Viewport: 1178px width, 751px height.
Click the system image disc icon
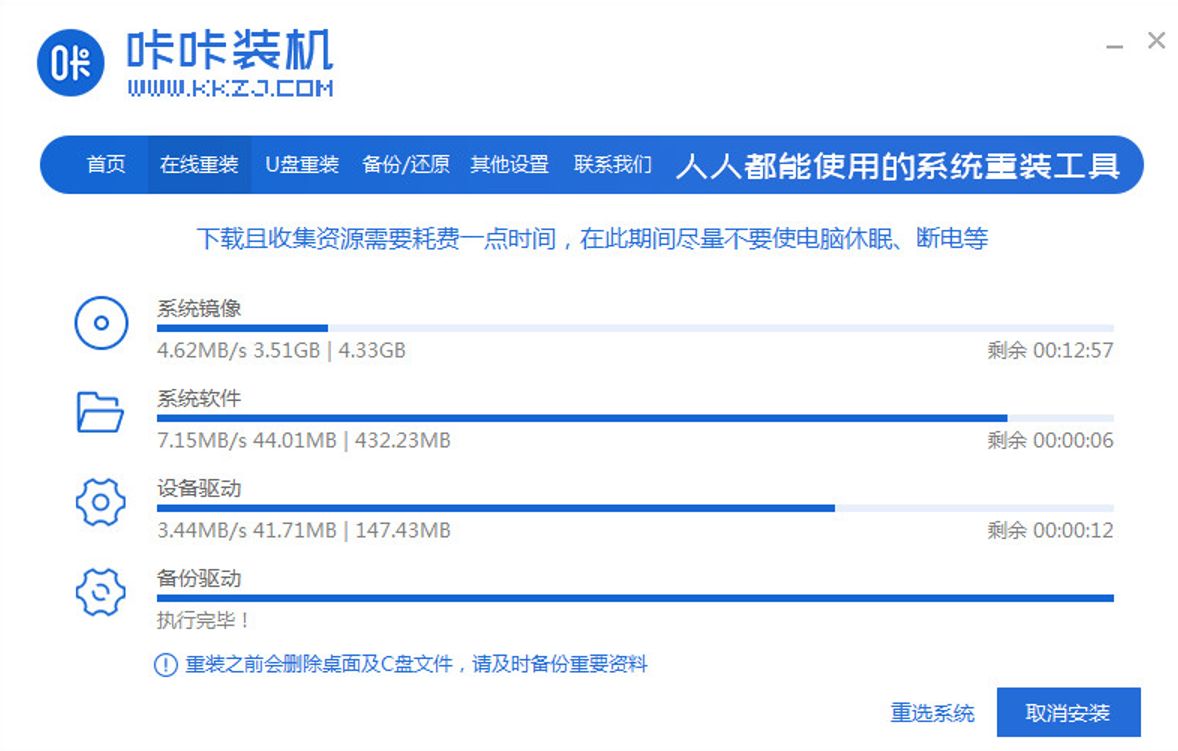click(x=101, y=323)
